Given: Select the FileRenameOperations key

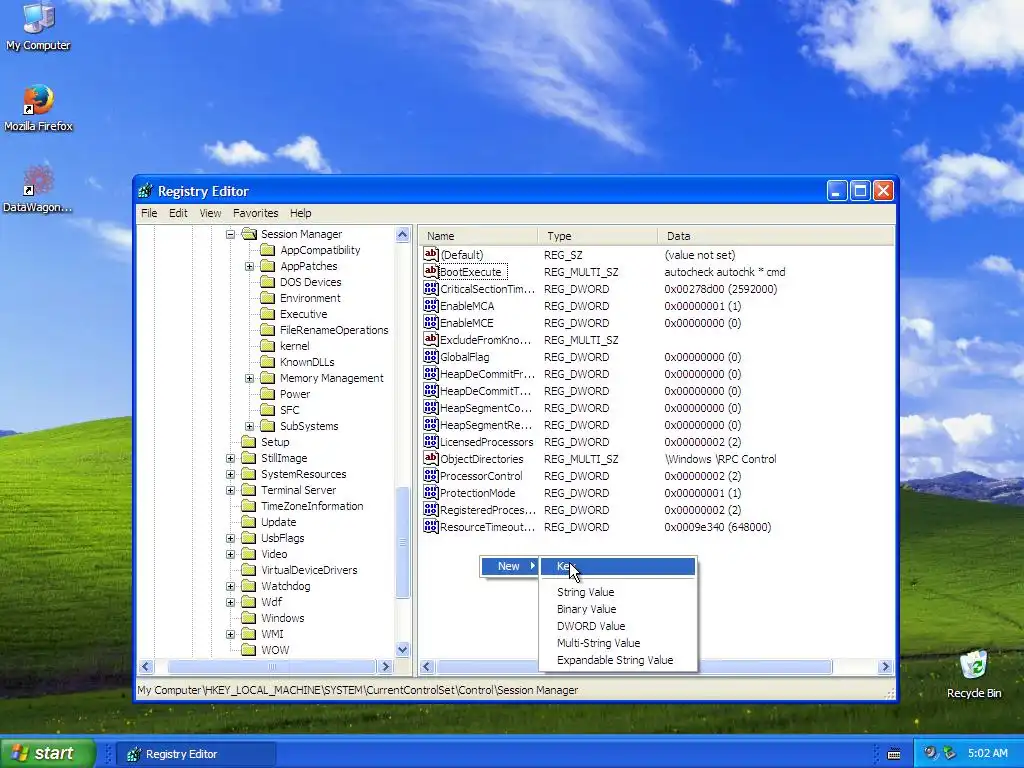Looking at the screenshot, I should [334, 330].
